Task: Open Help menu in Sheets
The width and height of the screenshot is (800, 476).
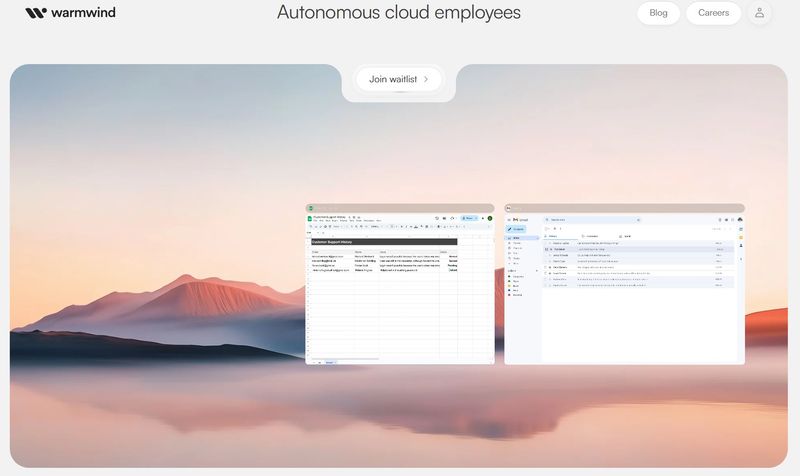Action: [379, 221]
